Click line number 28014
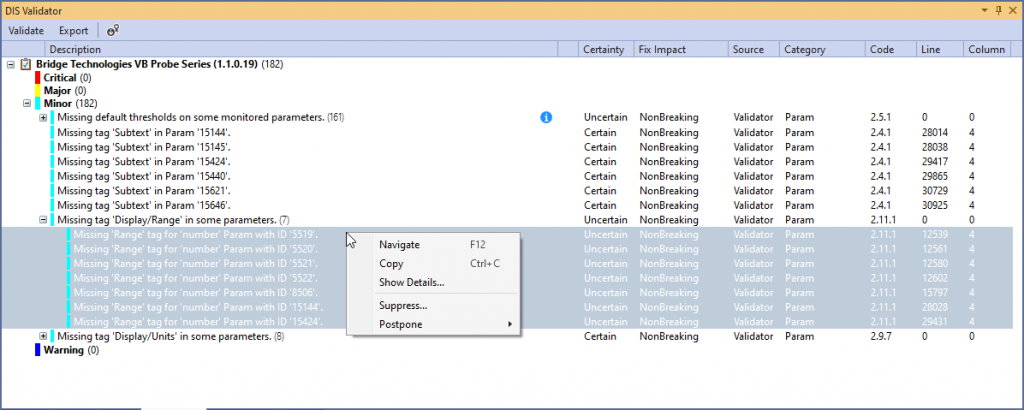 point(935,133)
